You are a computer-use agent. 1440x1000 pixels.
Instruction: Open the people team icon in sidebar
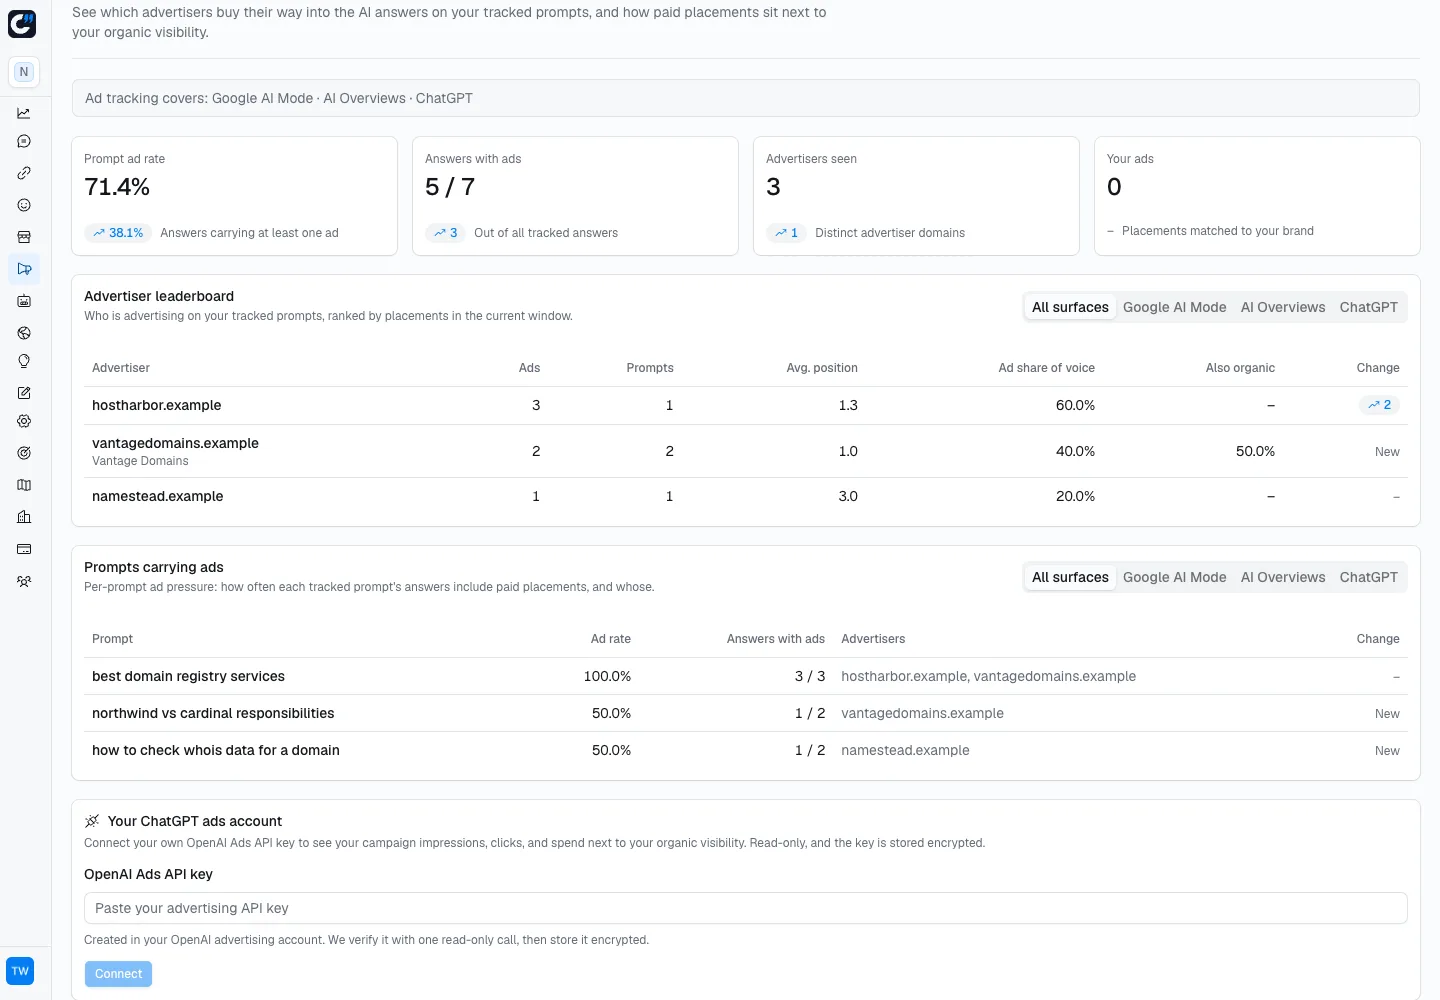point(24,581)
